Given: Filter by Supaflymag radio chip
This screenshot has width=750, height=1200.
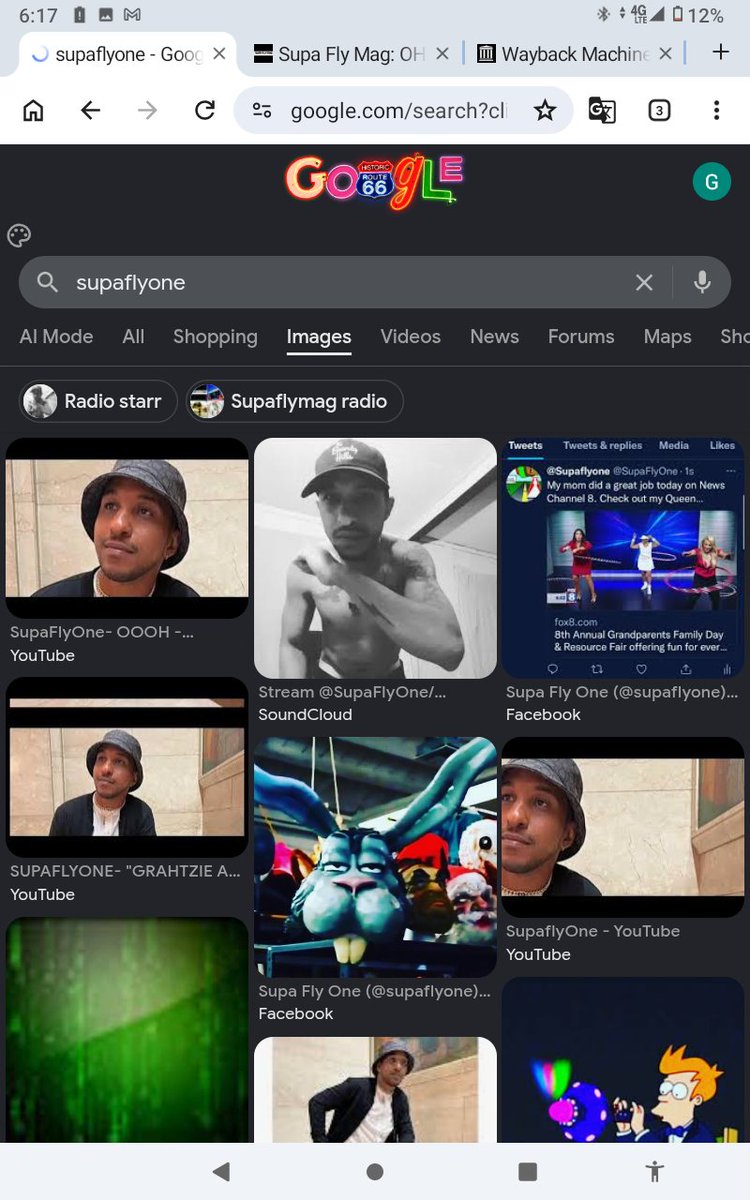Looking at the screenshot, I should coord(294,401).
